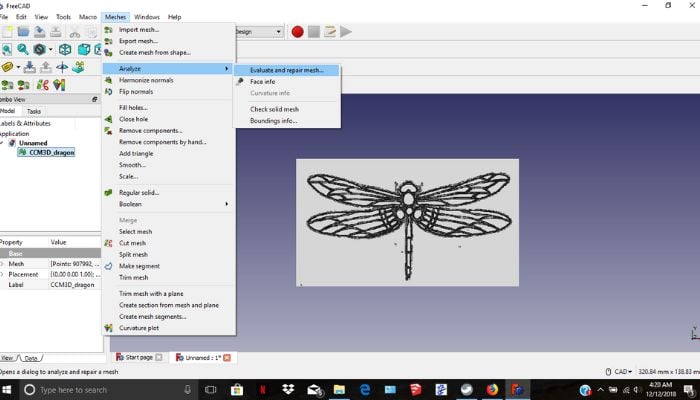700x400 pixels.
Task: Click the Isometric view cube icon
Action: tap(65, 49)
